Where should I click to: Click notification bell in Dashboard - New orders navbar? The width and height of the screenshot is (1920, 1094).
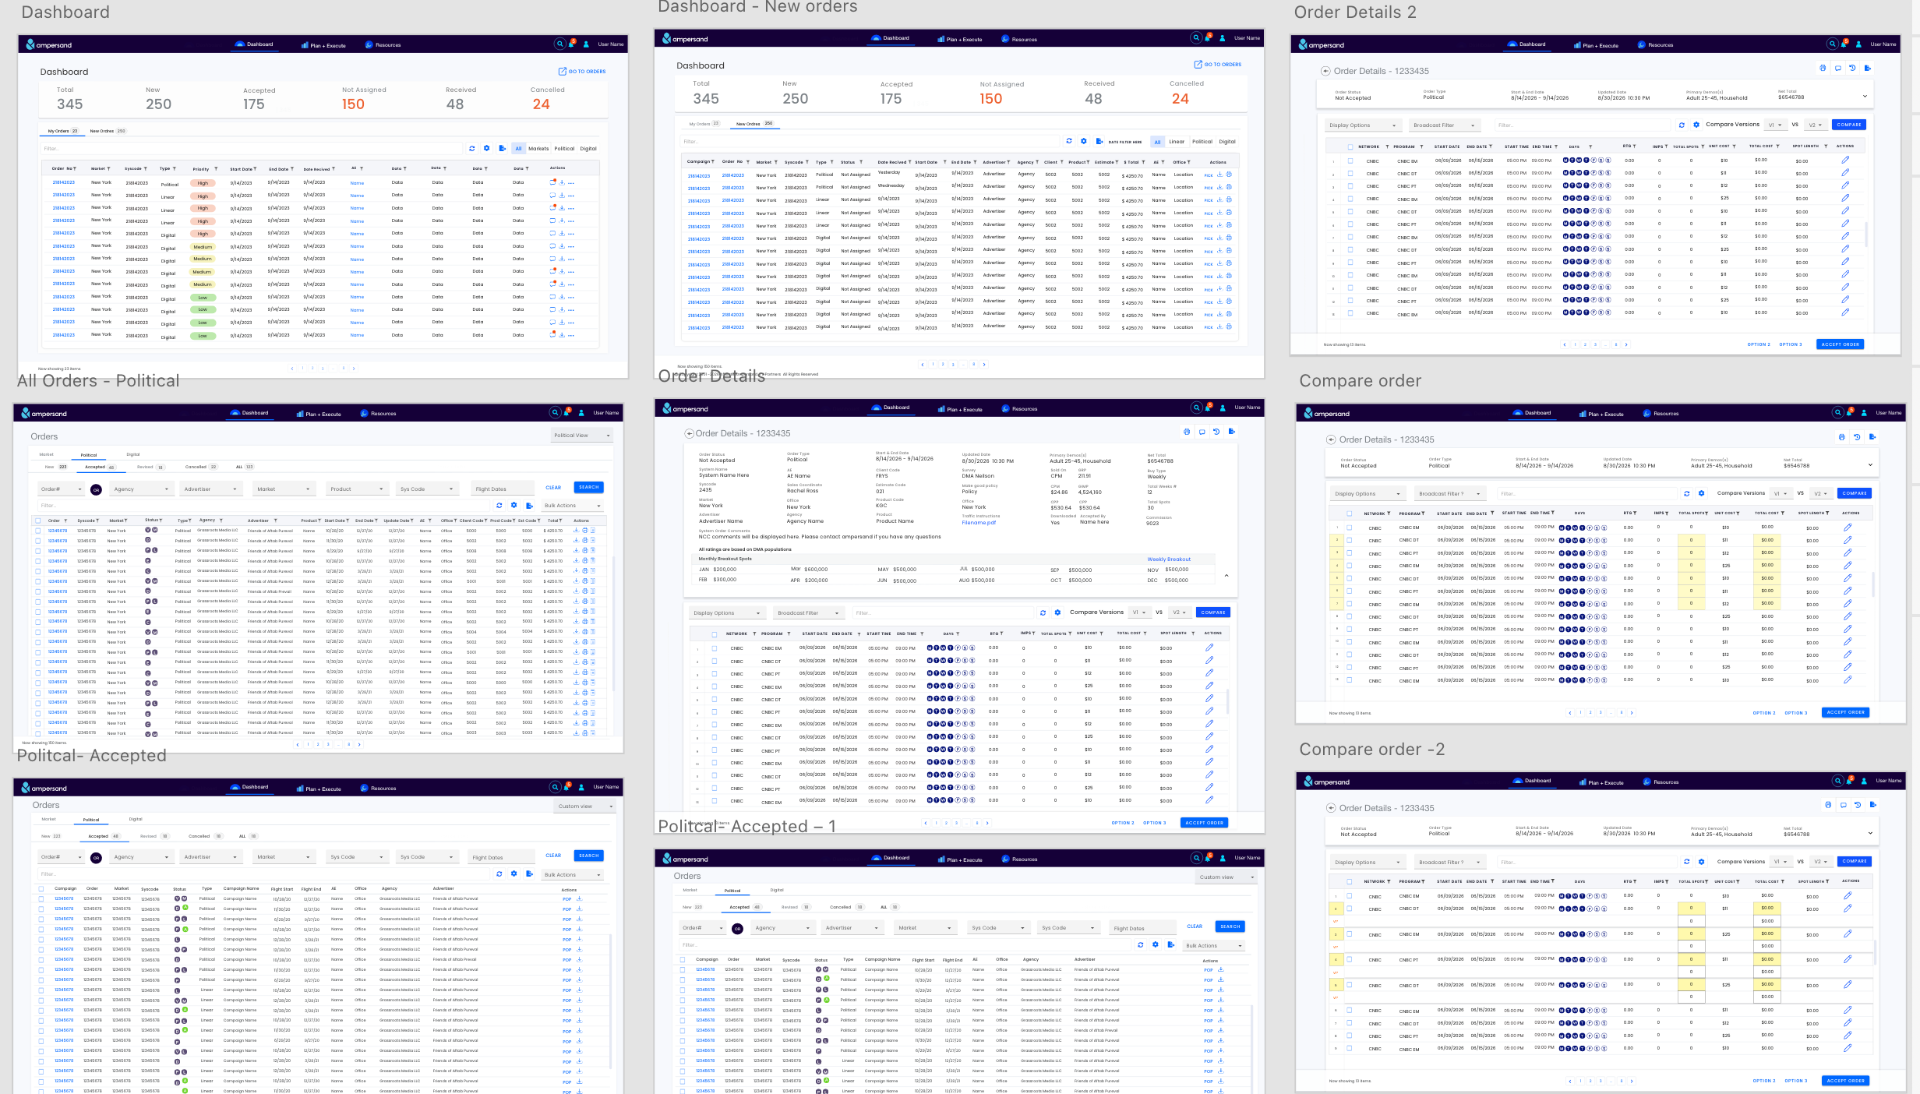[x=1209, y=38]
